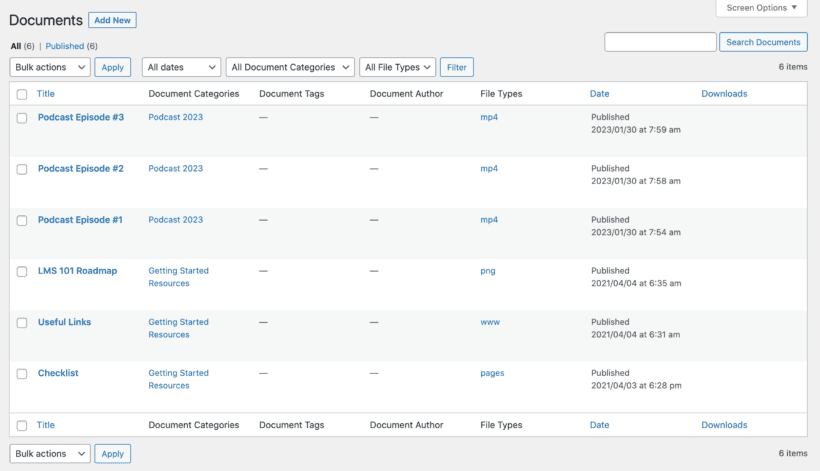
Task: Click the search documents text field
Action: pyautogui.click(x=660, y=42)
